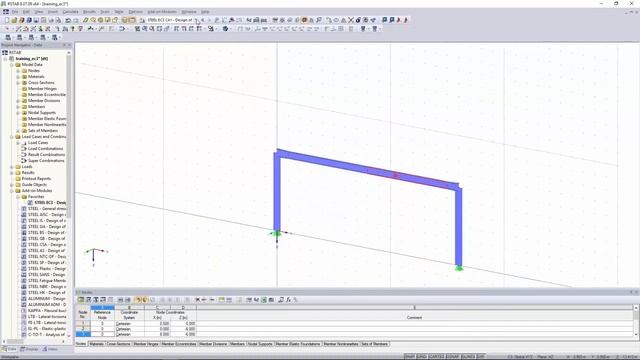Select STEEL AISC module entry
This screenshot has width=640, height=360.
(x=47, y=215)
